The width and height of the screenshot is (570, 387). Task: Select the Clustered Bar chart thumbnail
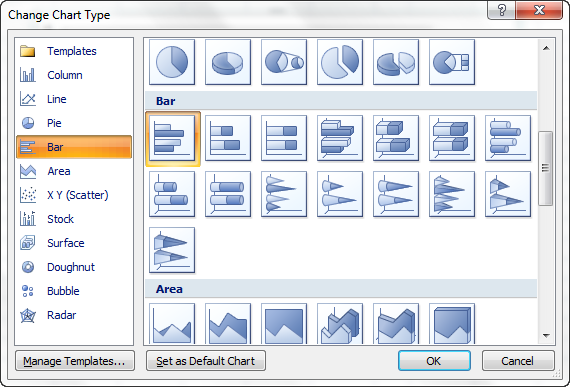[172, 138]
